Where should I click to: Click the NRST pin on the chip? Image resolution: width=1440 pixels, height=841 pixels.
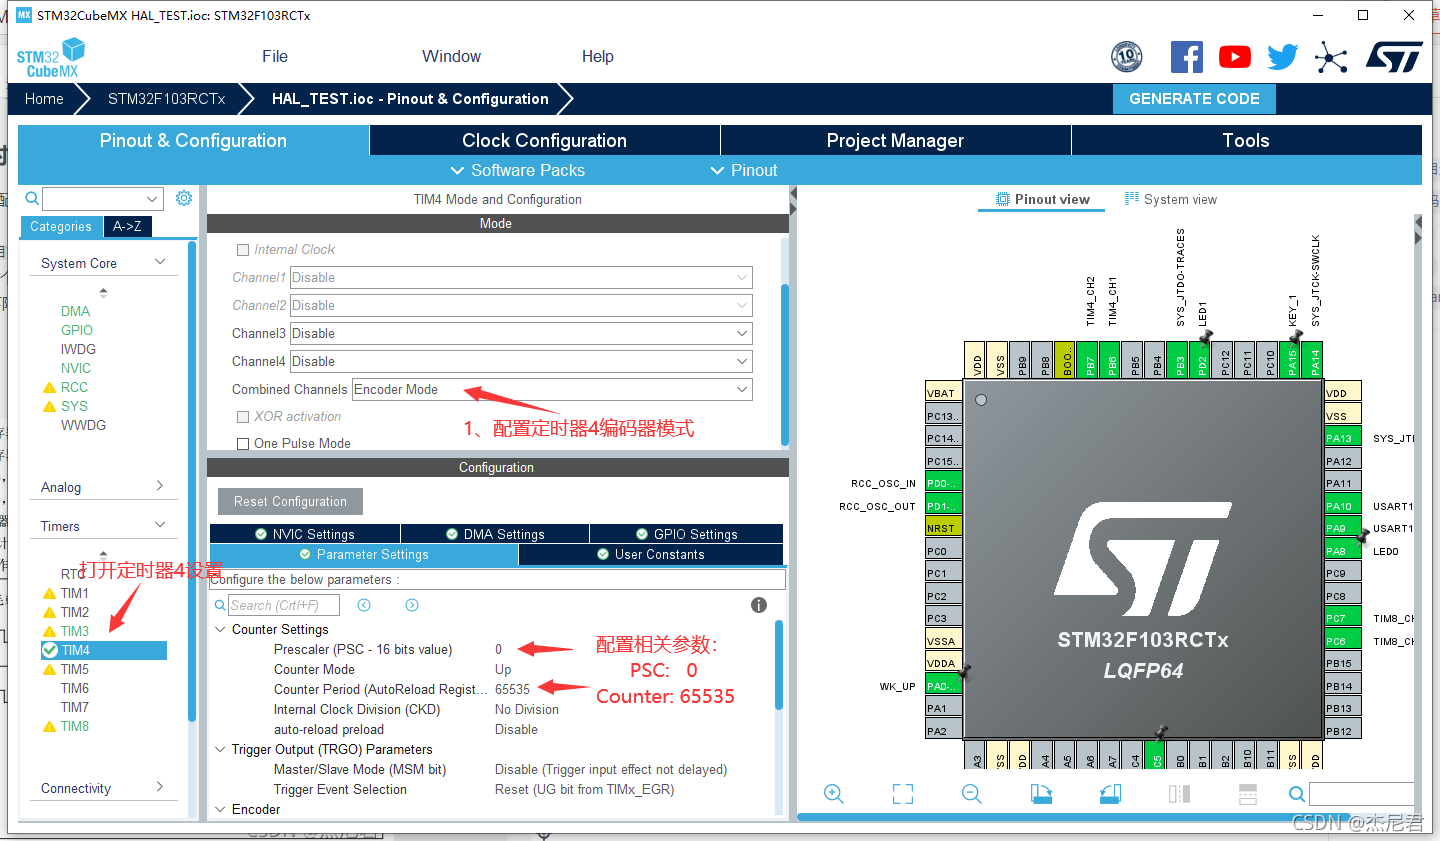944,527
